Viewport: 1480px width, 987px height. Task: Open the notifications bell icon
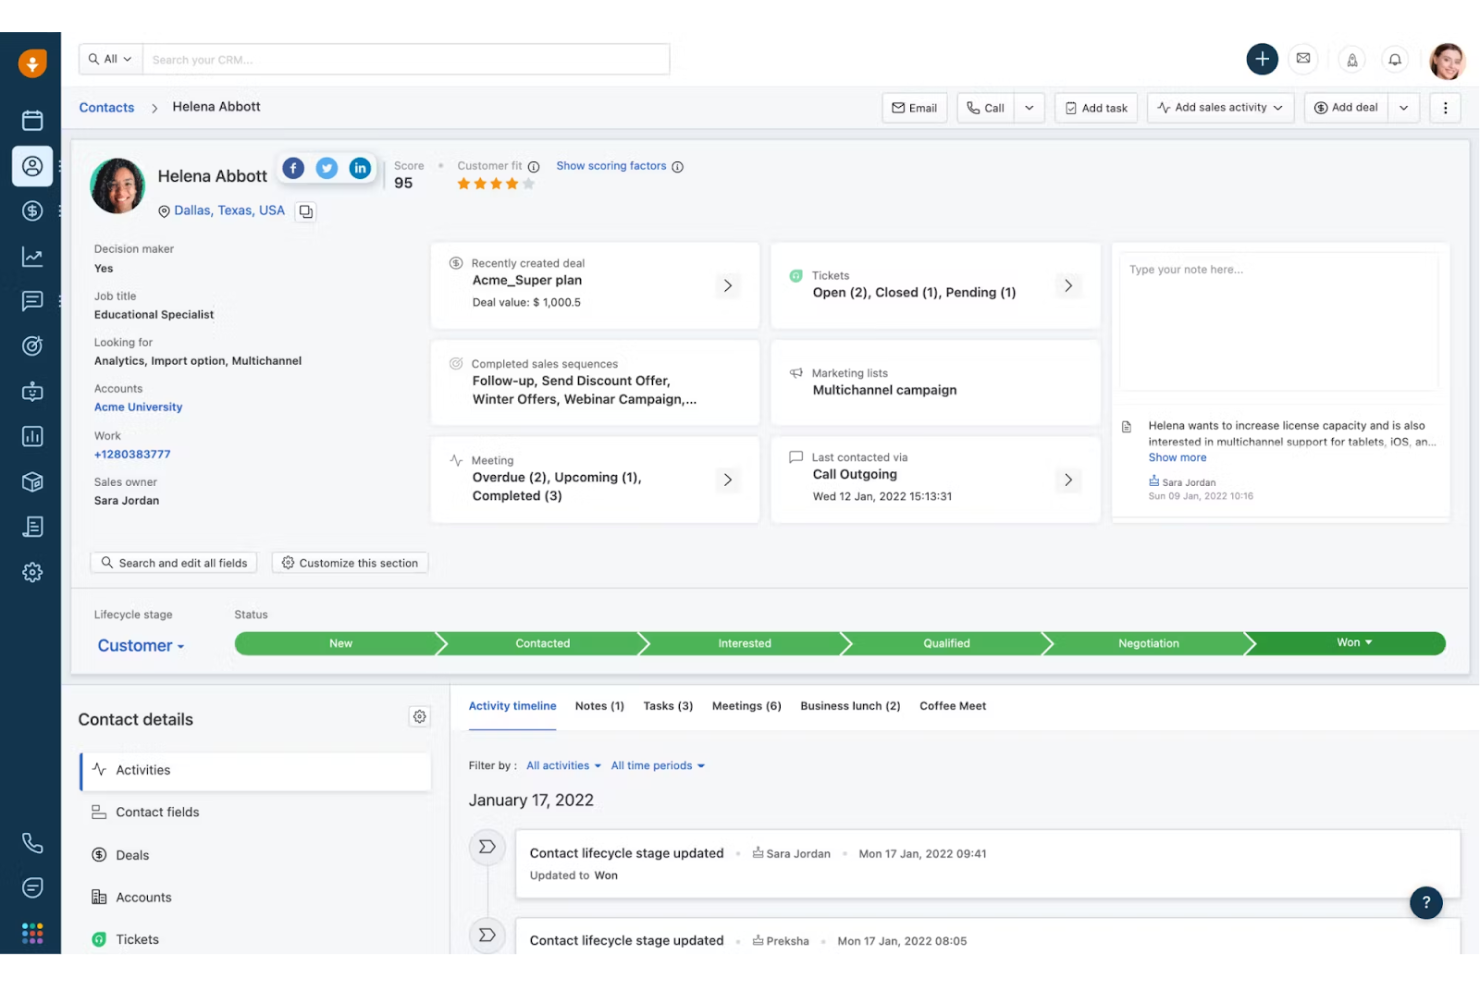[1395, 59]
